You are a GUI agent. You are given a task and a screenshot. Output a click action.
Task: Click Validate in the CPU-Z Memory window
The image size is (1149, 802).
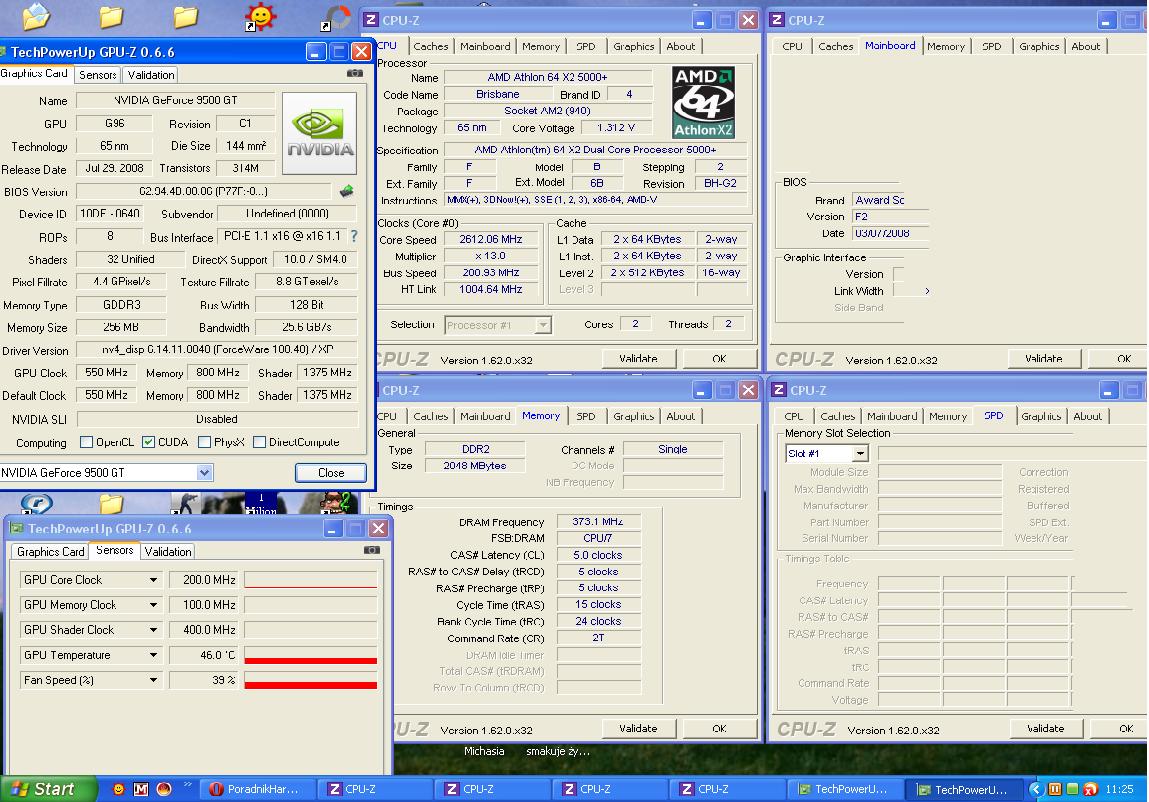coord(638,728)
